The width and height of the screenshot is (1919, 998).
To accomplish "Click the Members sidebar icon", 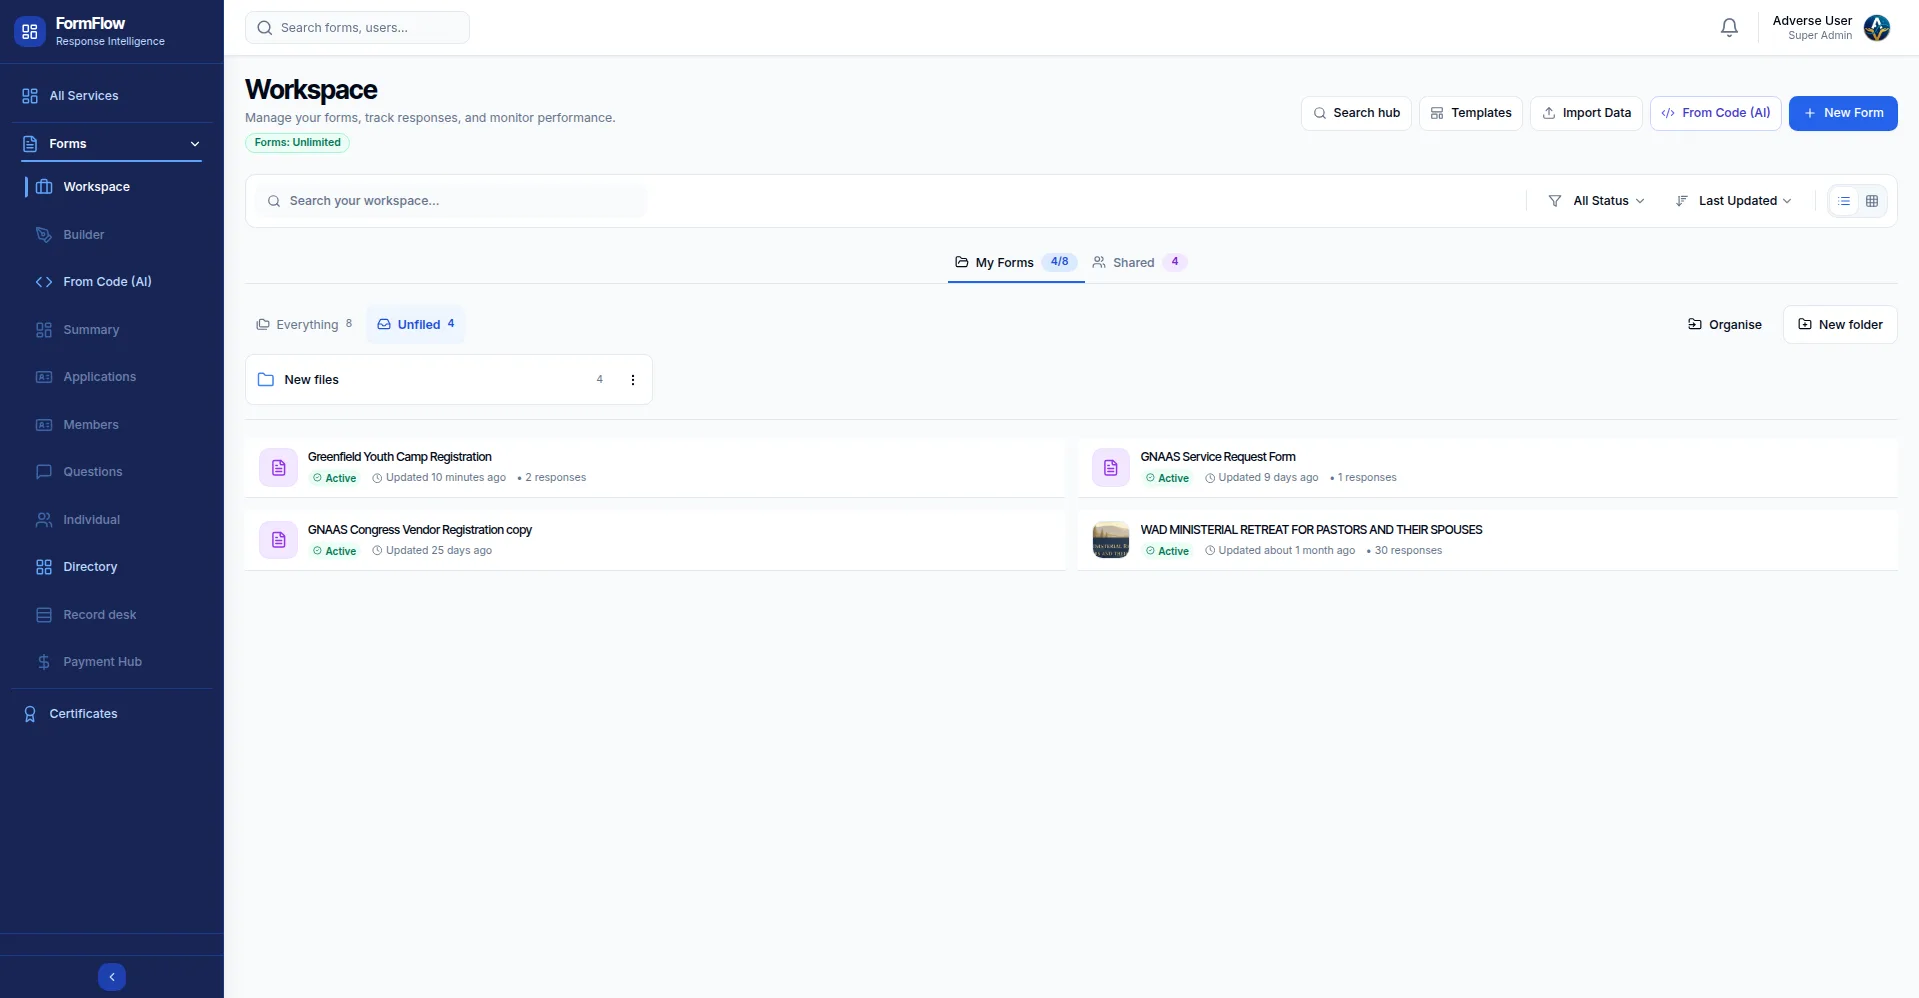I will pyautogui.click(x=44, y=425).
